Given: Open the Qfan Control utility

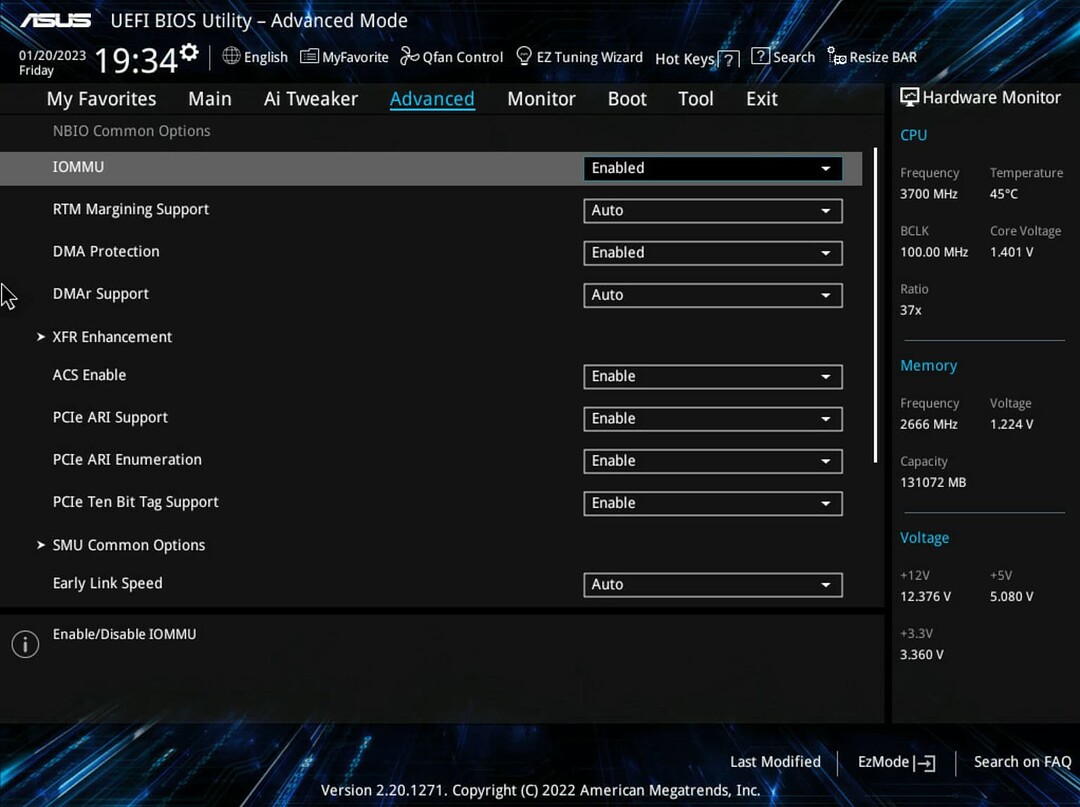Looking at the screenshot, I should [451, 57].
